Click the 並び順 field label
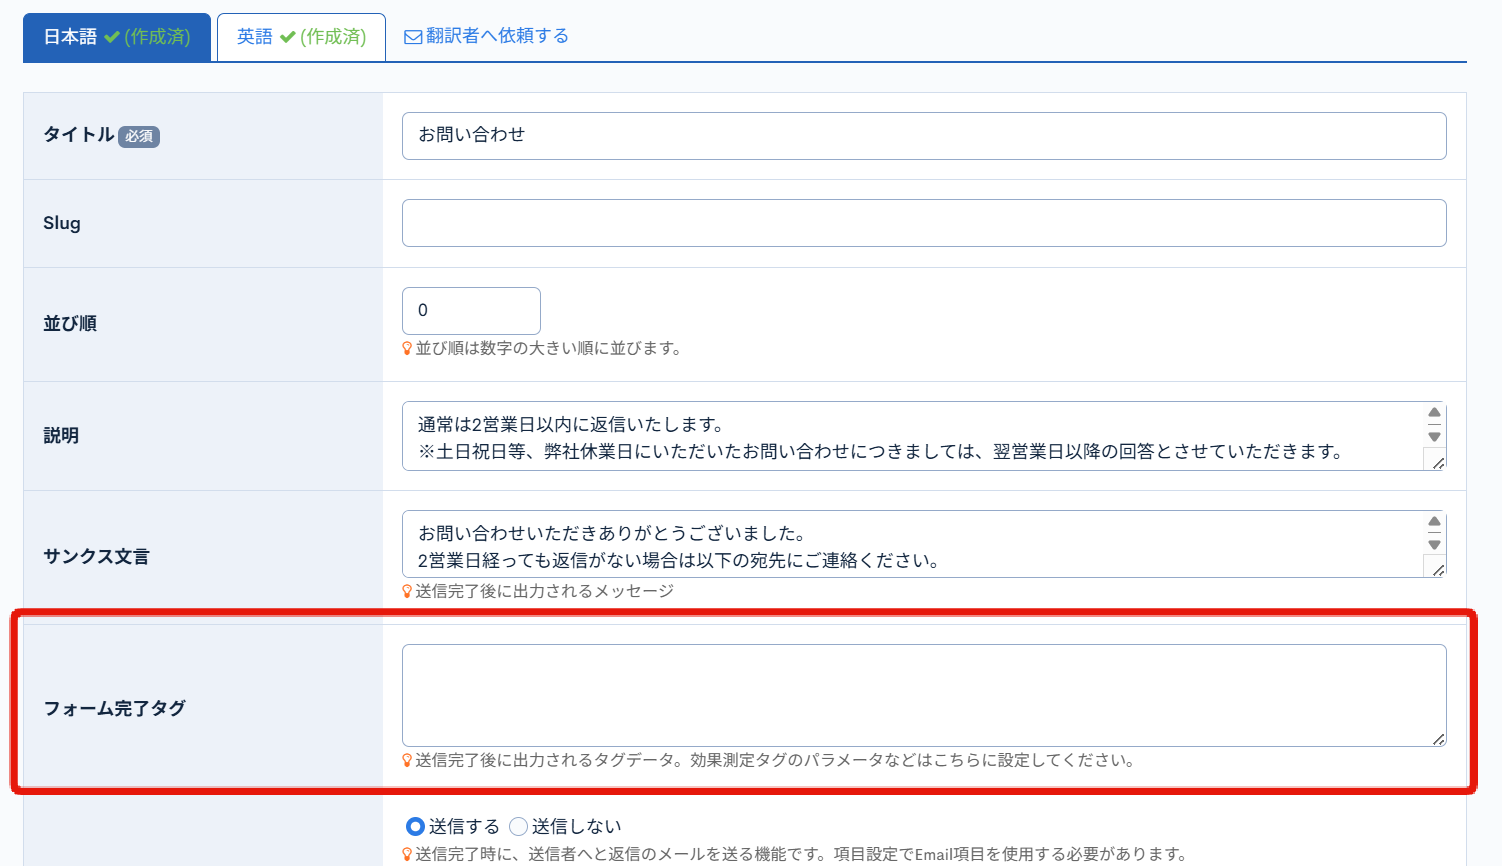1502x866 pixels. (70, 323)
